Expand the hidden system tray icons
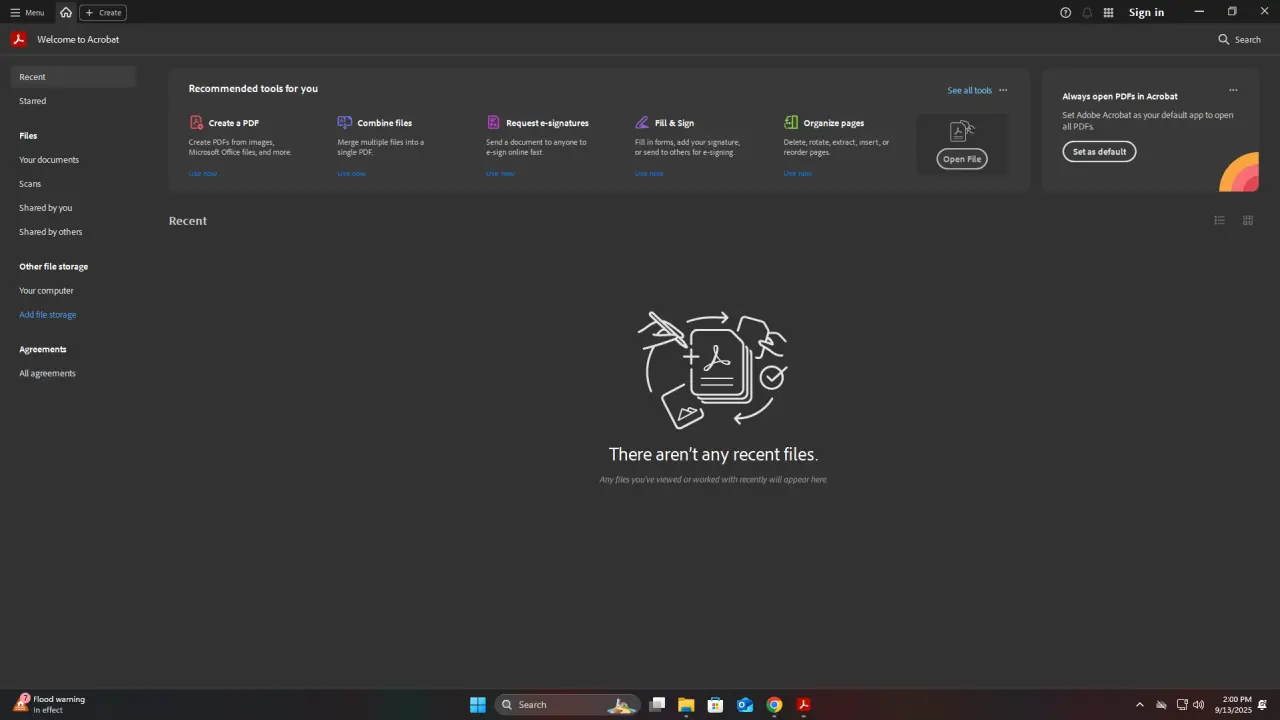This screenshot has width=1280, height=720. click(1139, 705)
